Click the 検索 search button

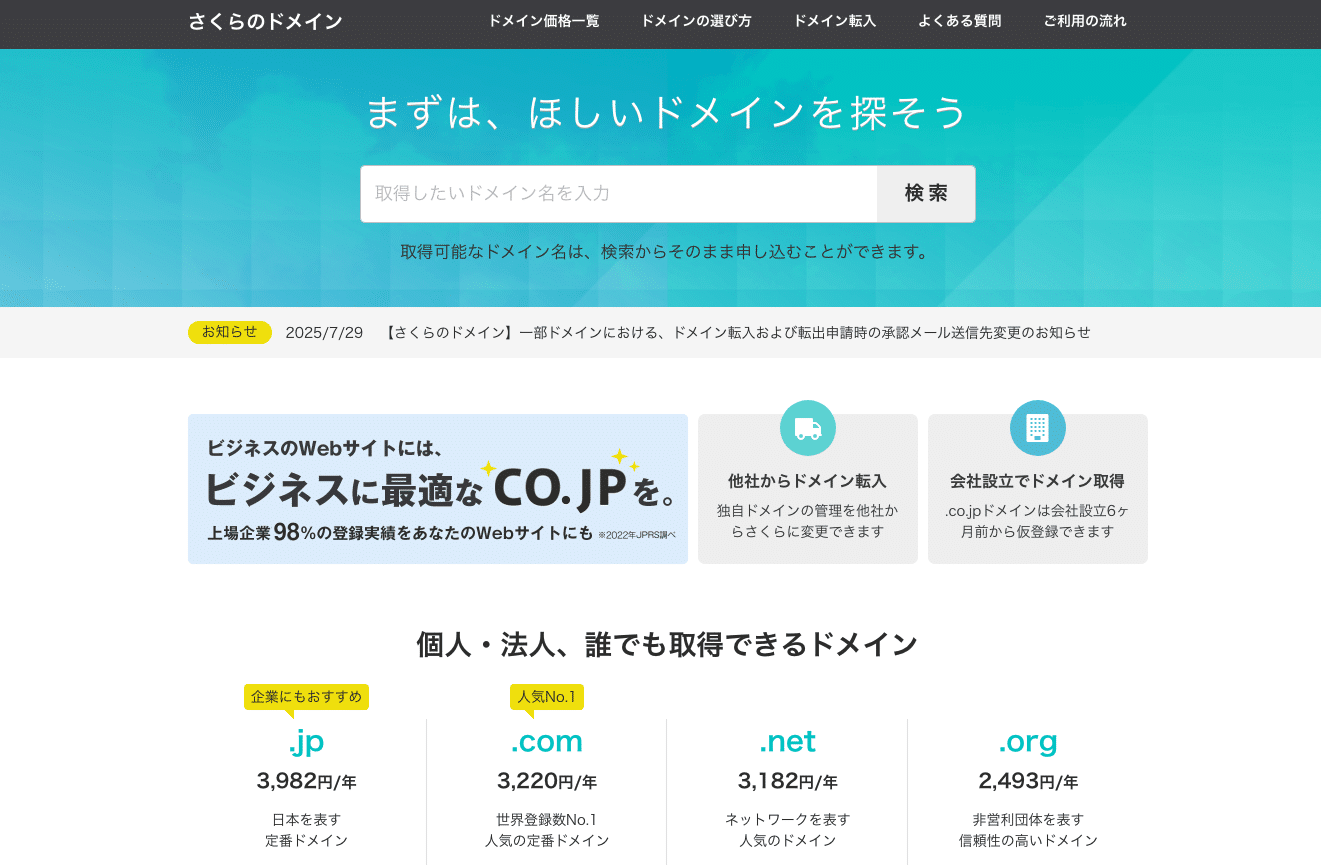[x=925, y=194]
